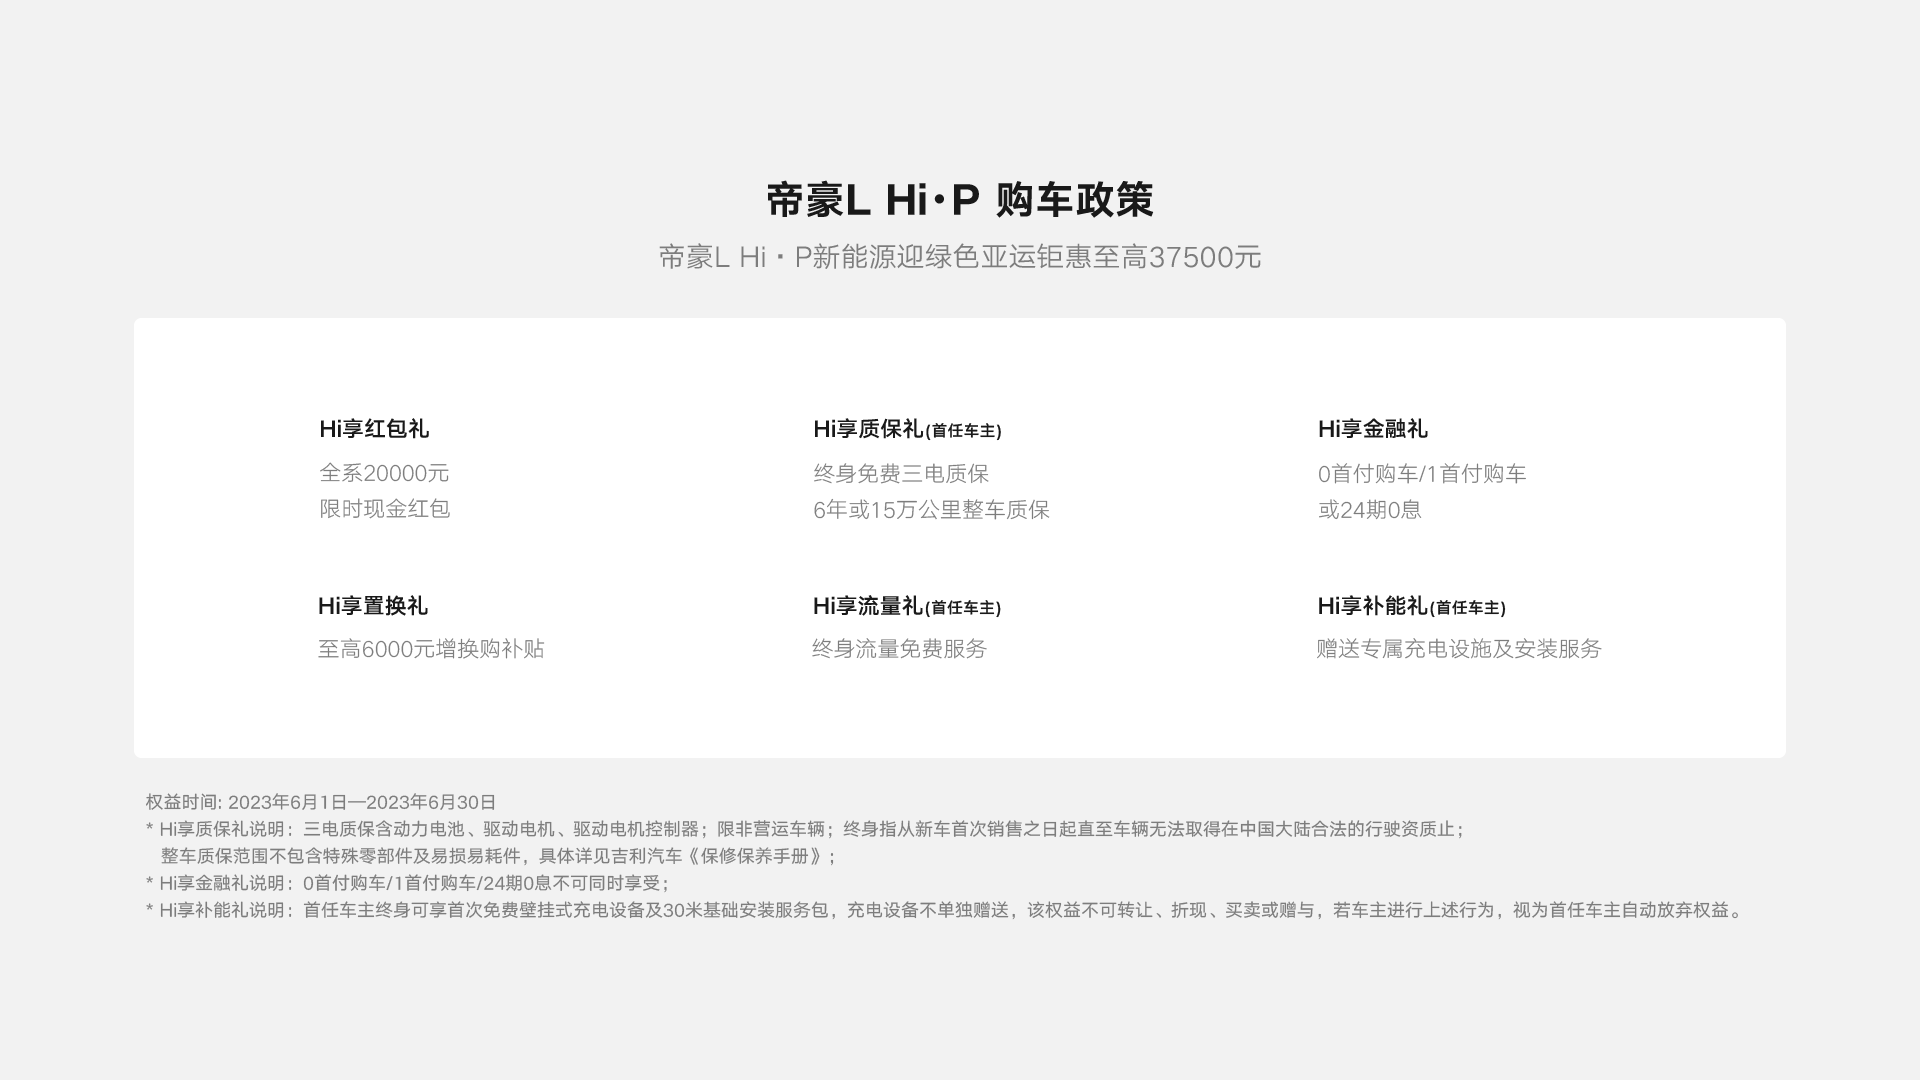Screen dimensions: 1920x1080
Task: Click the 权益时间 date range line
Action: point(321,802)
